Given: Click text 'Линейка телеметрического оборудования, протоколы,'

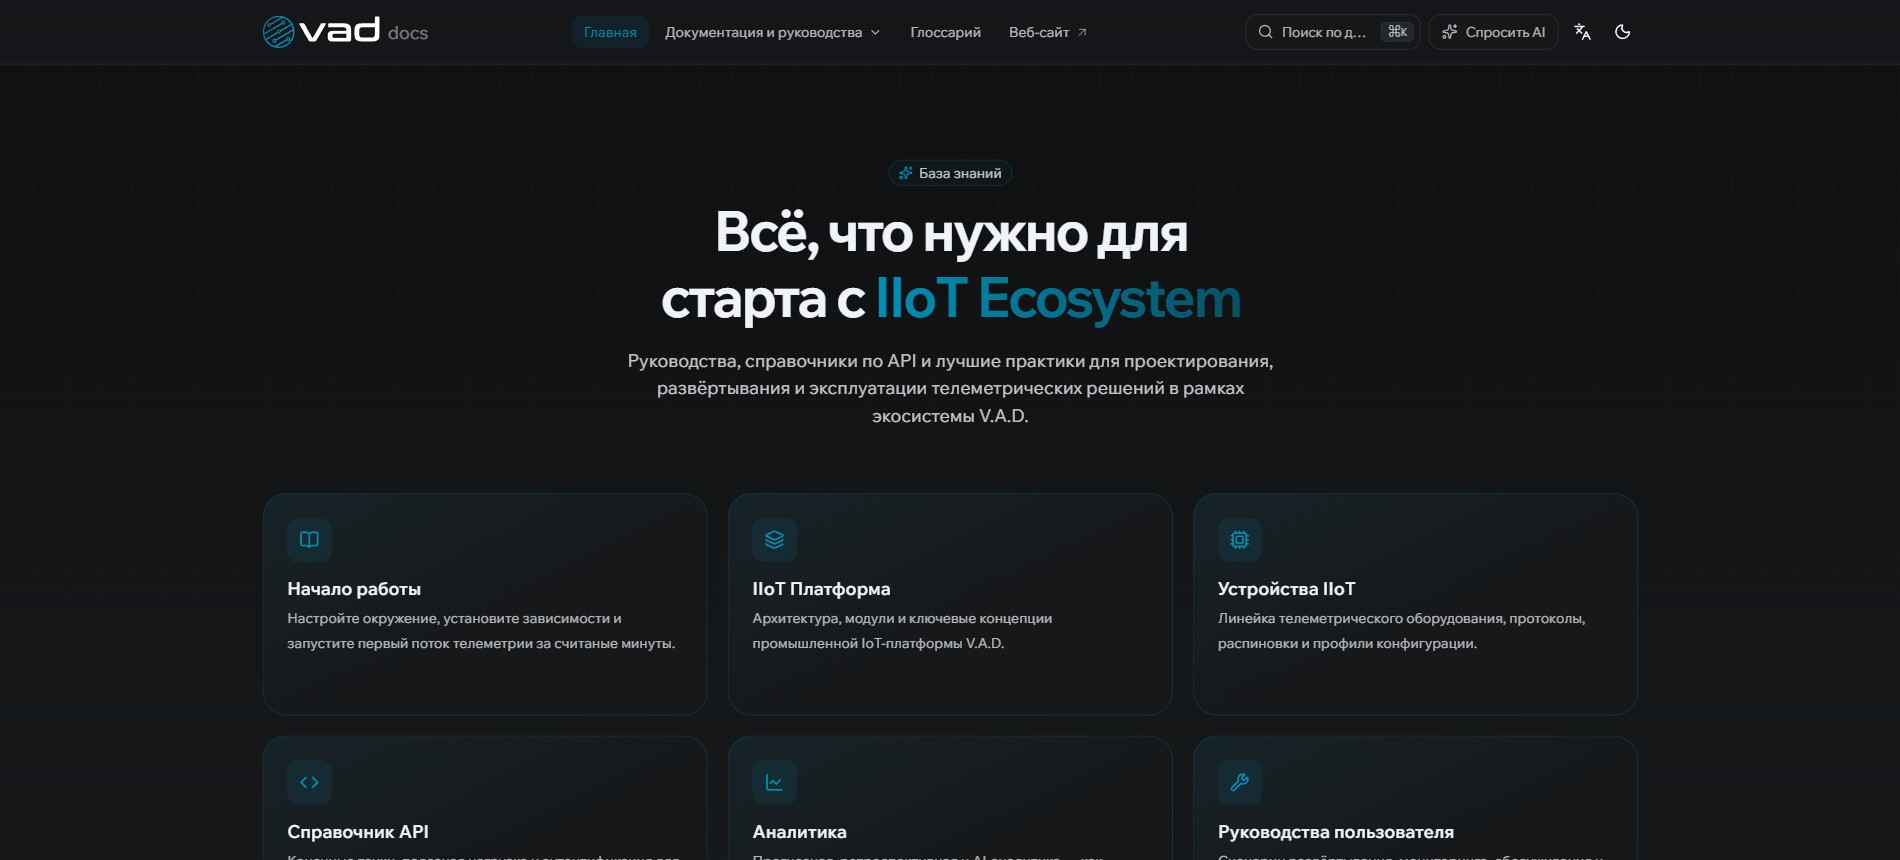Looking at the screenshot, I should tap(1401, 619).
